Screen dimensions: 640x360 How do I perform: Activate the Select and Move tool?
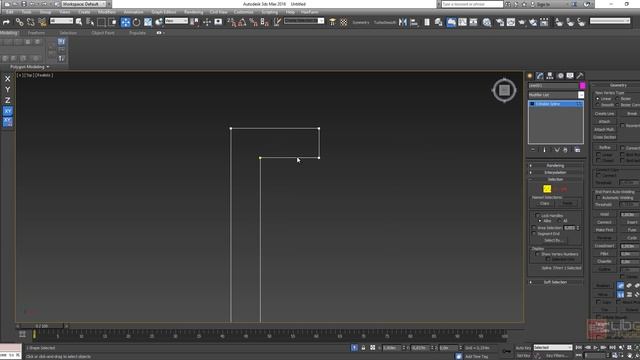[125, 22]
